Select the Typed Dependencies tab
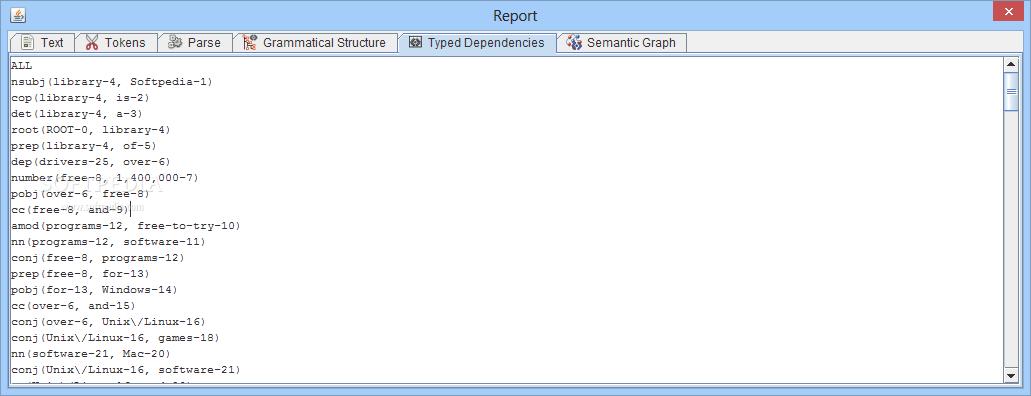Screen dimensions: 1031x396 tap(477, 43)
